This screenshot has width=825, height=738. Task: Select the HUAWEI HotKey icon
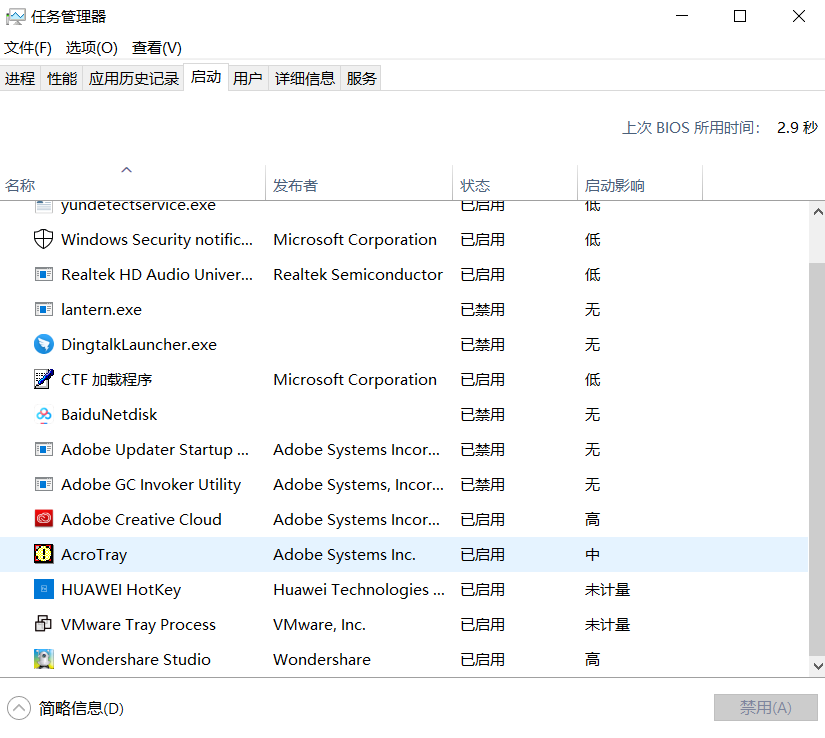click(x=42, y=589)
